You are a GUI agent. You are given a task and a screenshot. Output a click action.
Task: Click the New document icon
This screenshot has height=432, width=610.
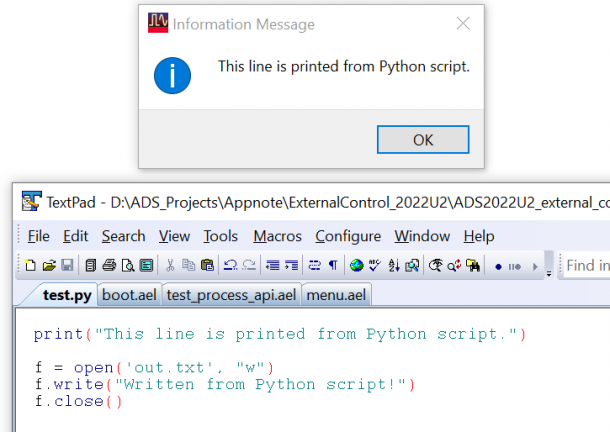point(31,266)
